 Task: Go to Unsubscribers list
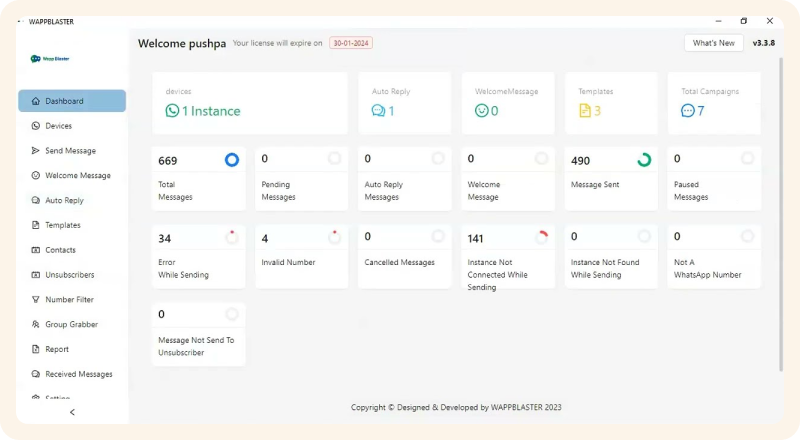pos(72,275)
